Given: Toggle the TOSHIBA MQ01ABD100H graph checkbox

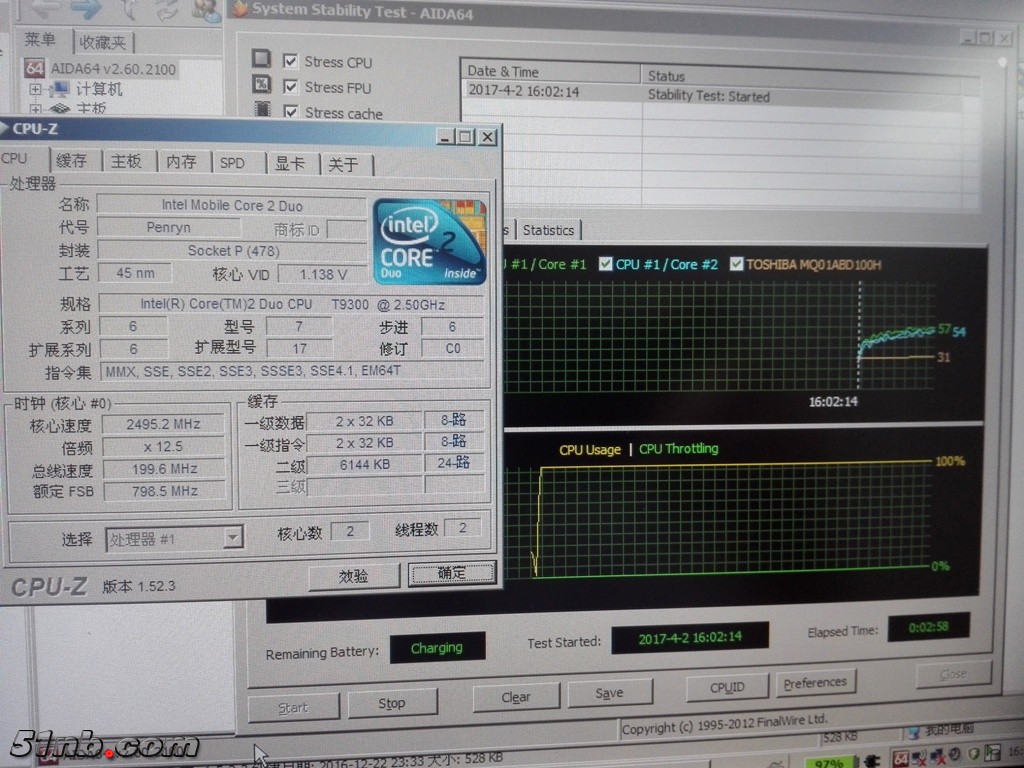Looking at the screenshot, I should [x=737, y=264].
